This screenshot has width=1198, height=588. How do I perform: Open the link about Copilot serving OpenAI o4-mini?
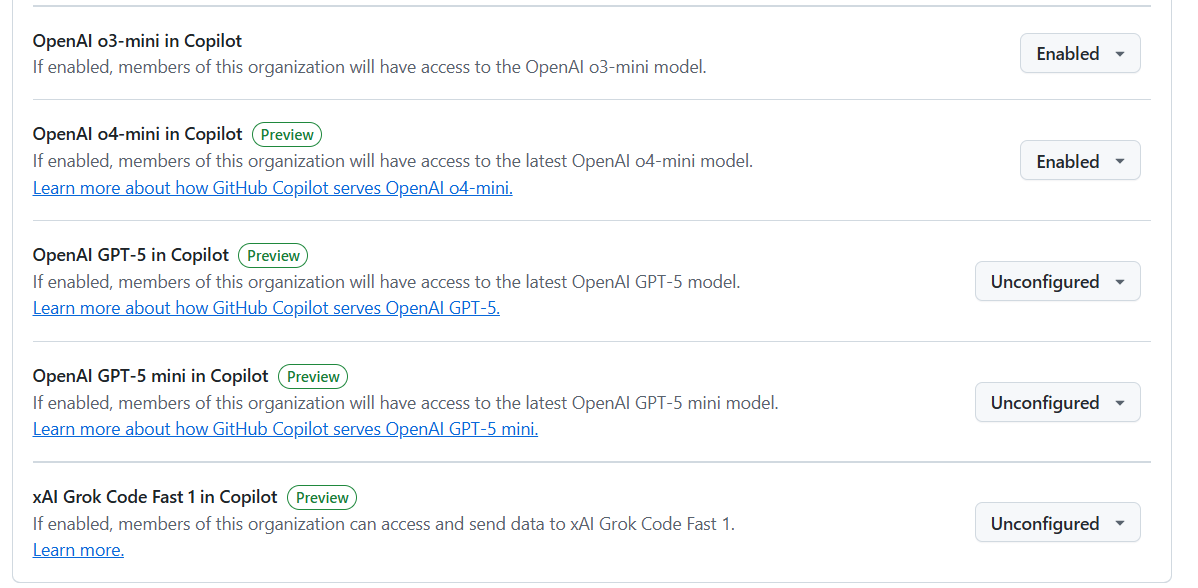click(273, 187)
